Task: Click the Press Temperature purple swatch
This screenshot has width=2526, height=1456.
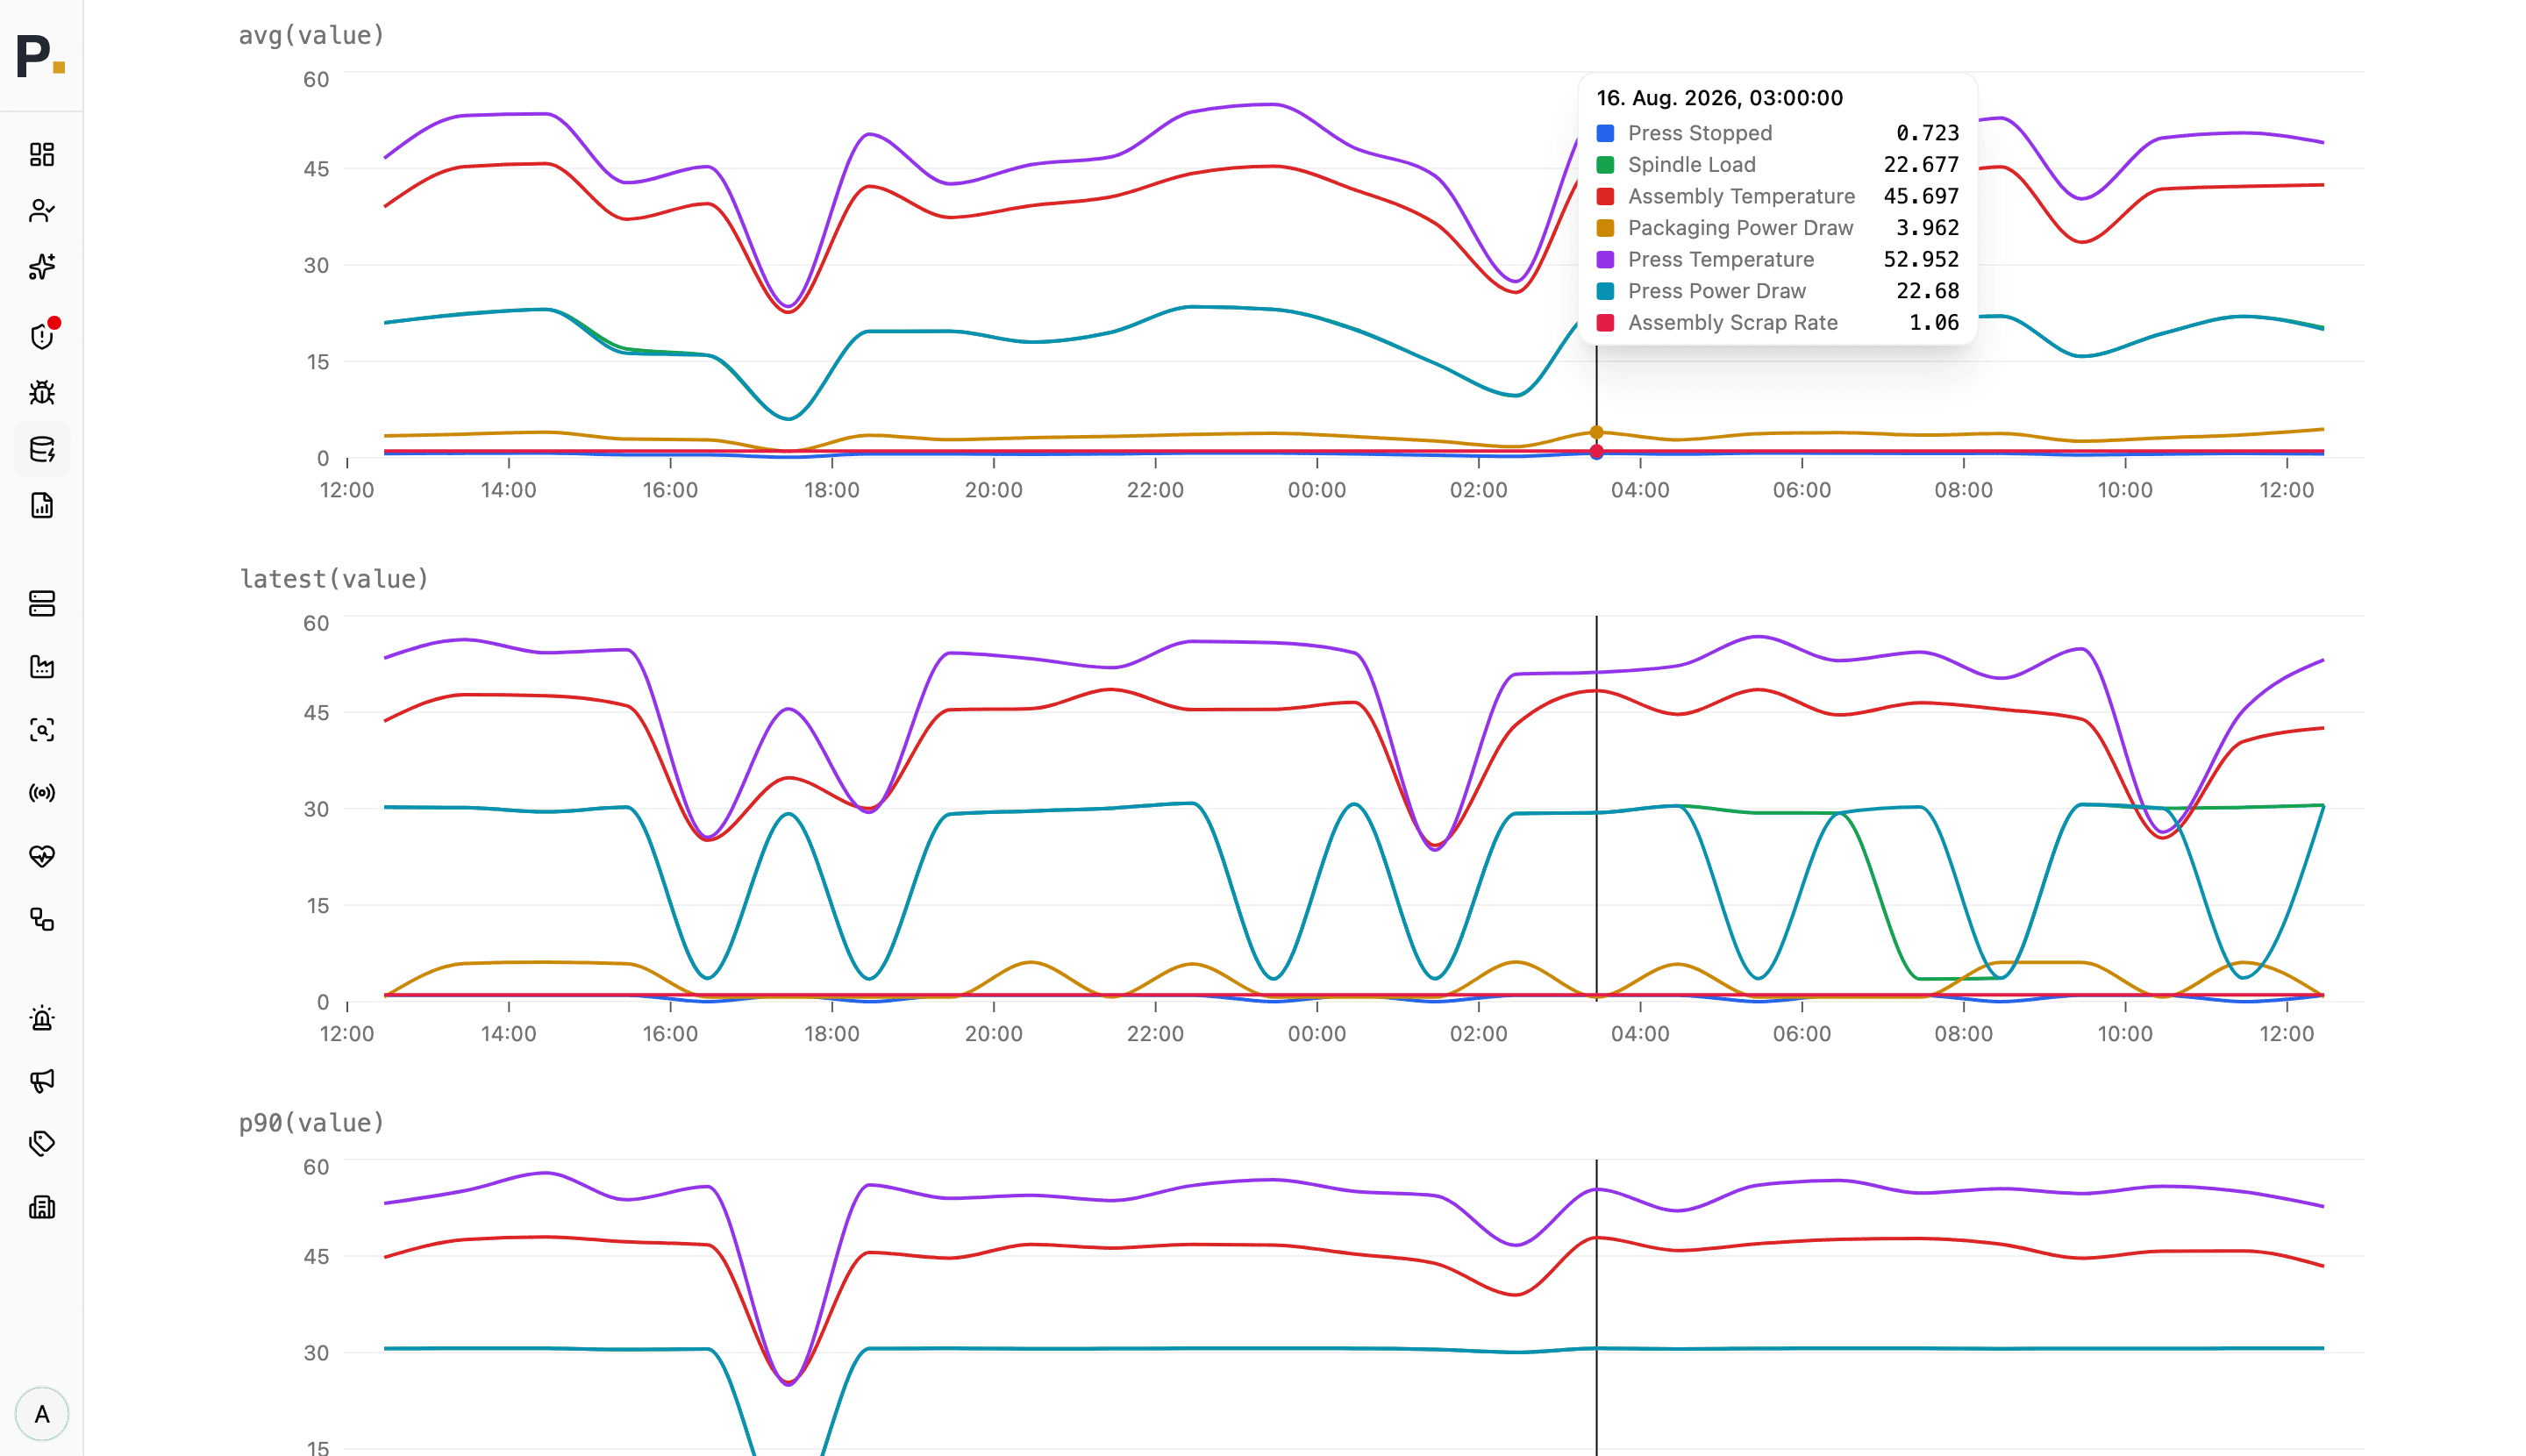Action: pos(1605,260)
